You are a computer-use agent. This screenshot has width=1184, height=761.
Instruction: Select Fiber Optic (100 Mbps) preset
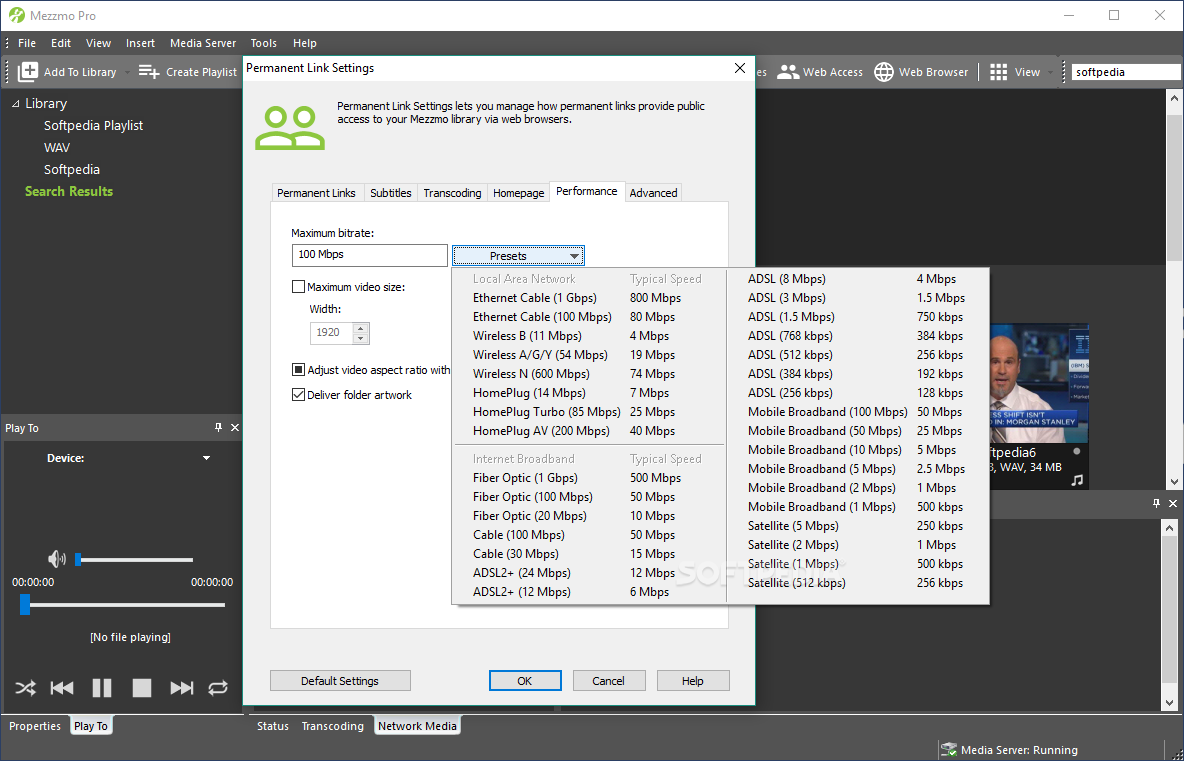click(587, 497)
